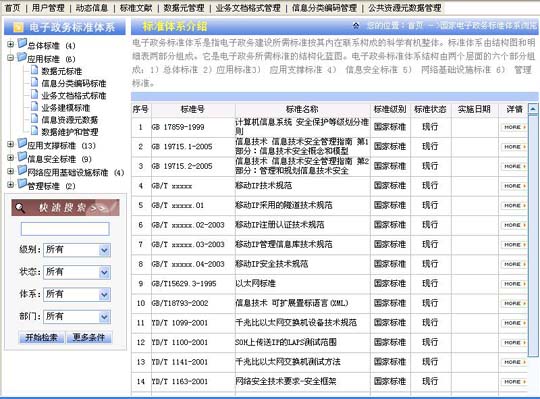Click the quick search text field
The width and height of the screenshot is (540, 399).
(x=65, y=229)
